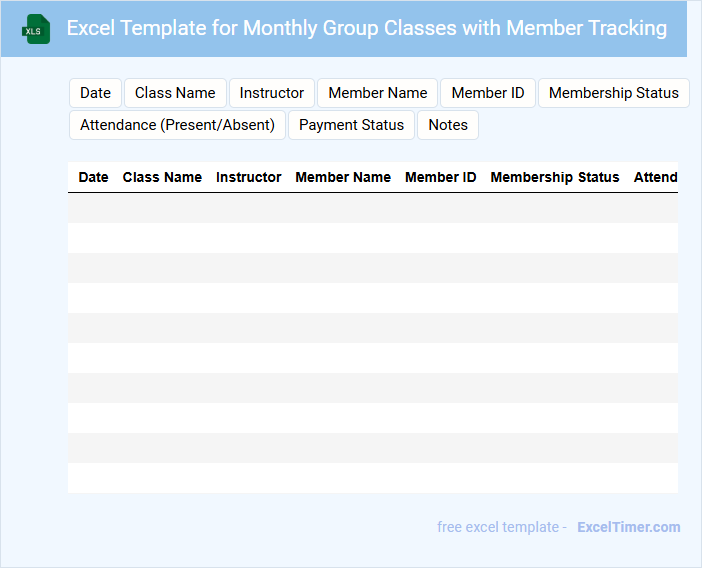
Task: Click the partially visible Attendance column header
Action: 655,177
